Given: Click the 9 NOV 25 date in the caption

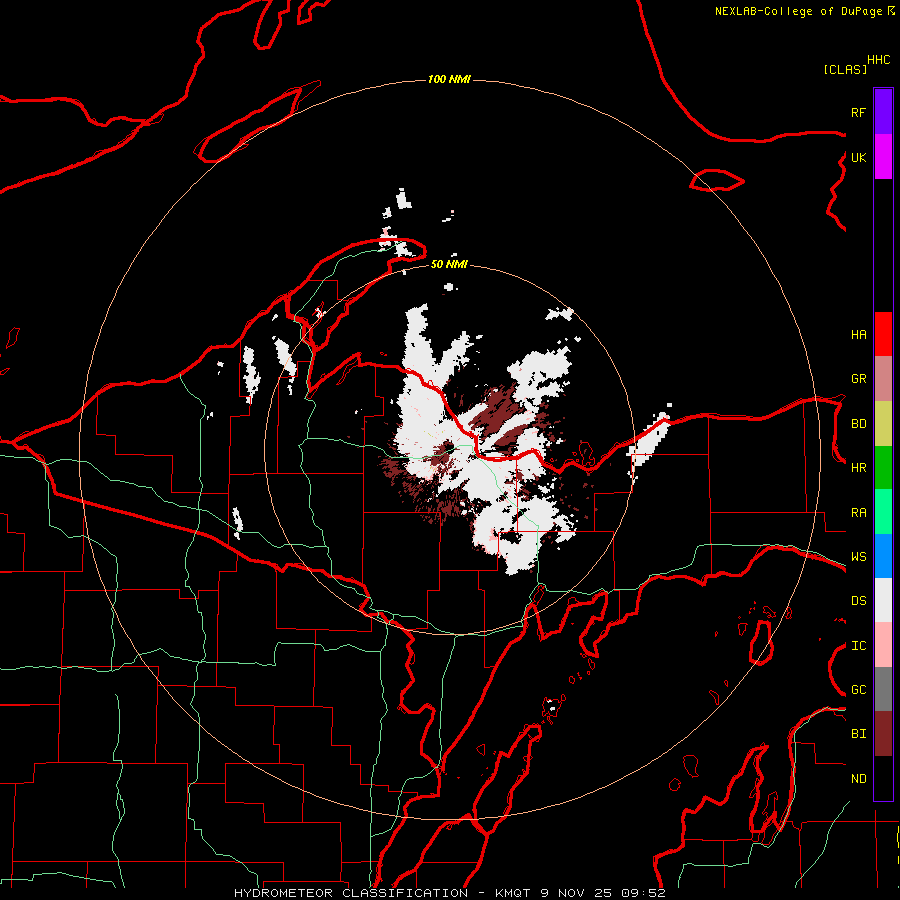Looking at the screenshot, I should [576, 893].
